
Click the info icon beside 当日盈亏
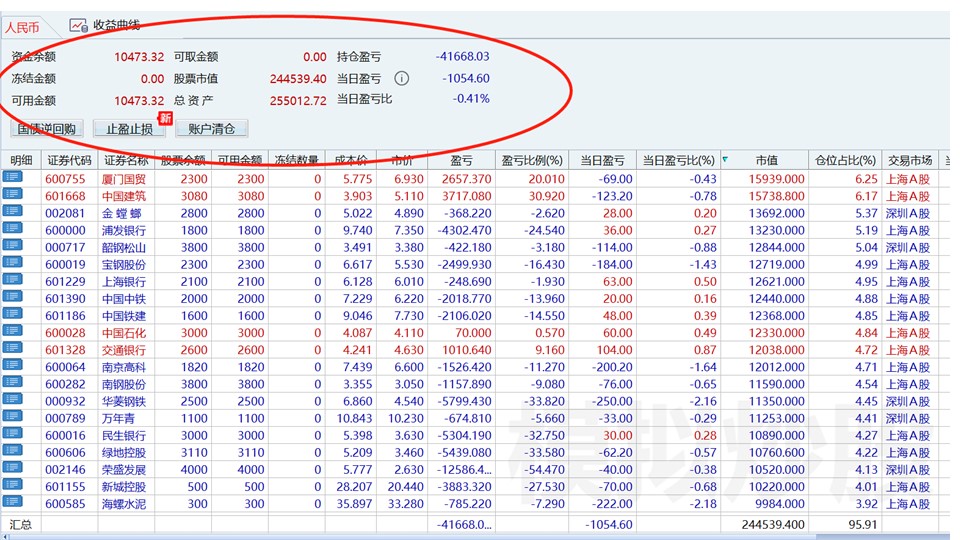401,78
